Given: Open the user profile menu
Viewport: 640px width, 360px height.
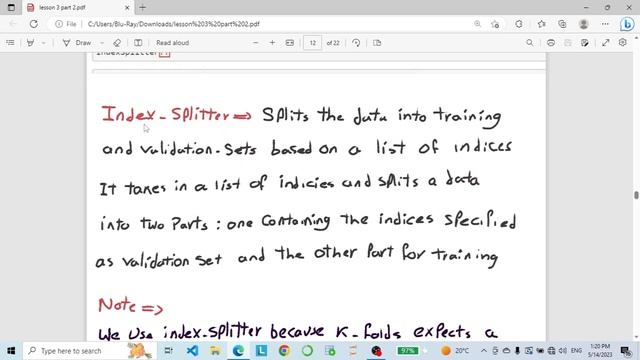Looking at the screenshot, I should tap(583, 24).
